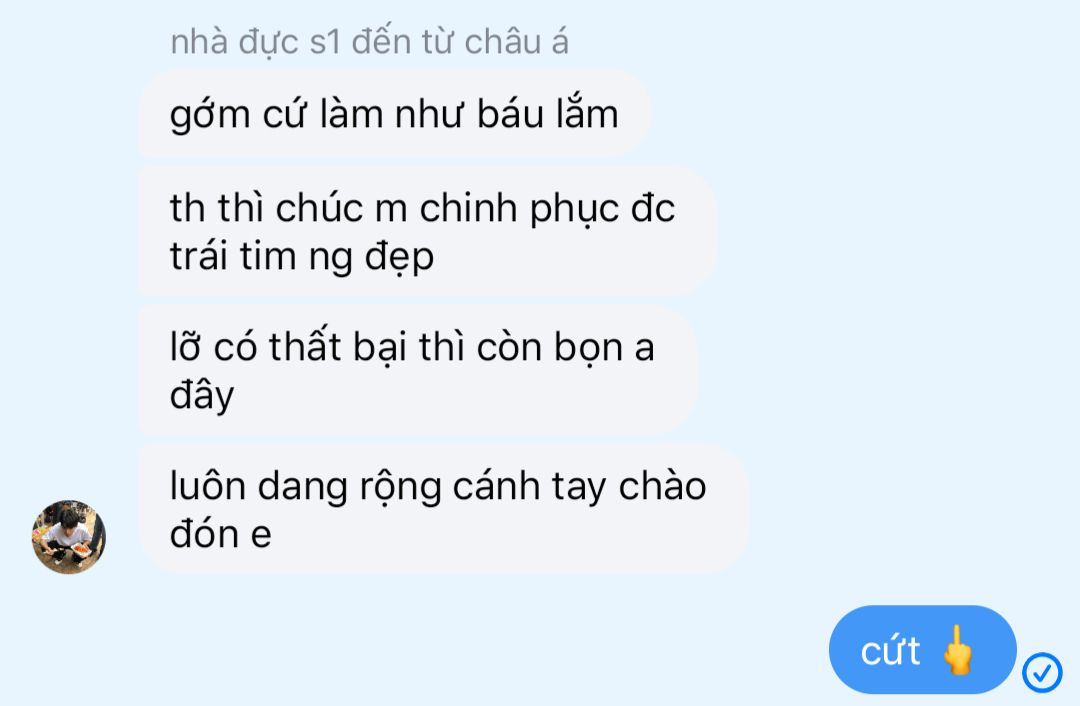Click the "lỡ có thất bại" message bubble
Viewport: 1080px width, 706px height.
point(418,371)
